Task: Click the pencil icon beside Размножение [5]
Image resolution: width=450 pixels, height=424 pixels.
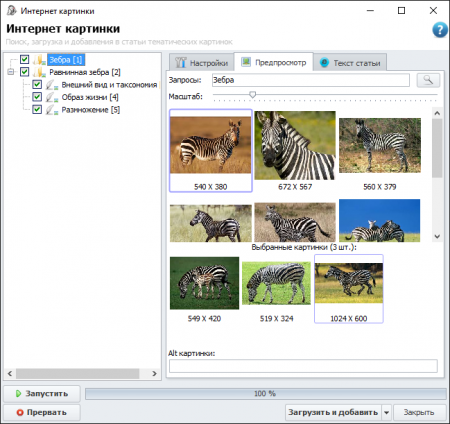Action: coord(52,110)
